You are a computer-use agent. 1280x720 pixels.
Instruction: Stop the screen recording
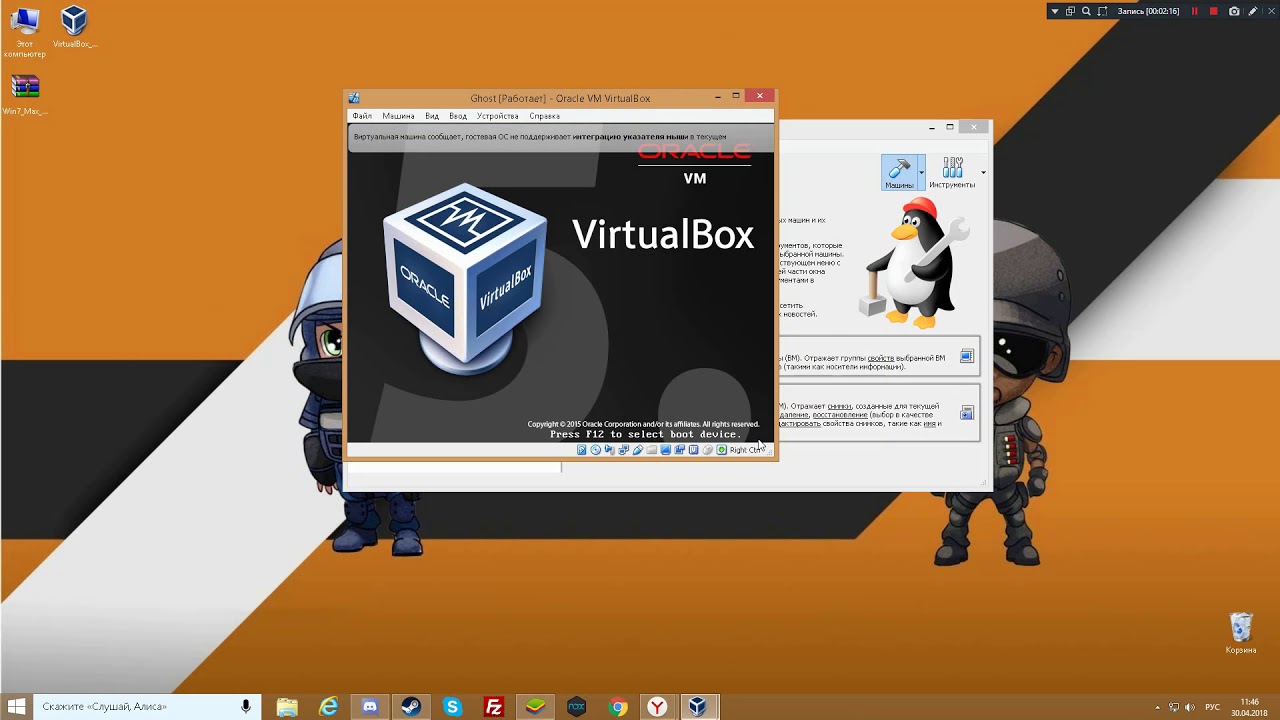point(1214,11)
